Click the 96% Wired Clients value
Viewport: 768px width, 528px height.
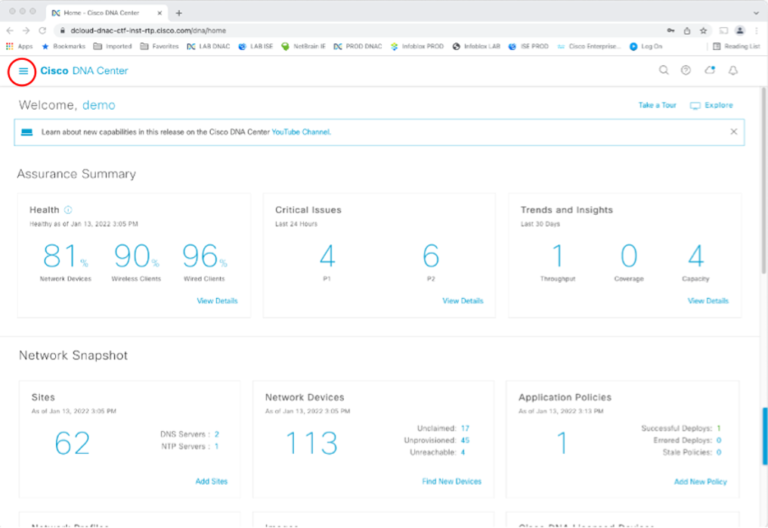click(205, 256)
